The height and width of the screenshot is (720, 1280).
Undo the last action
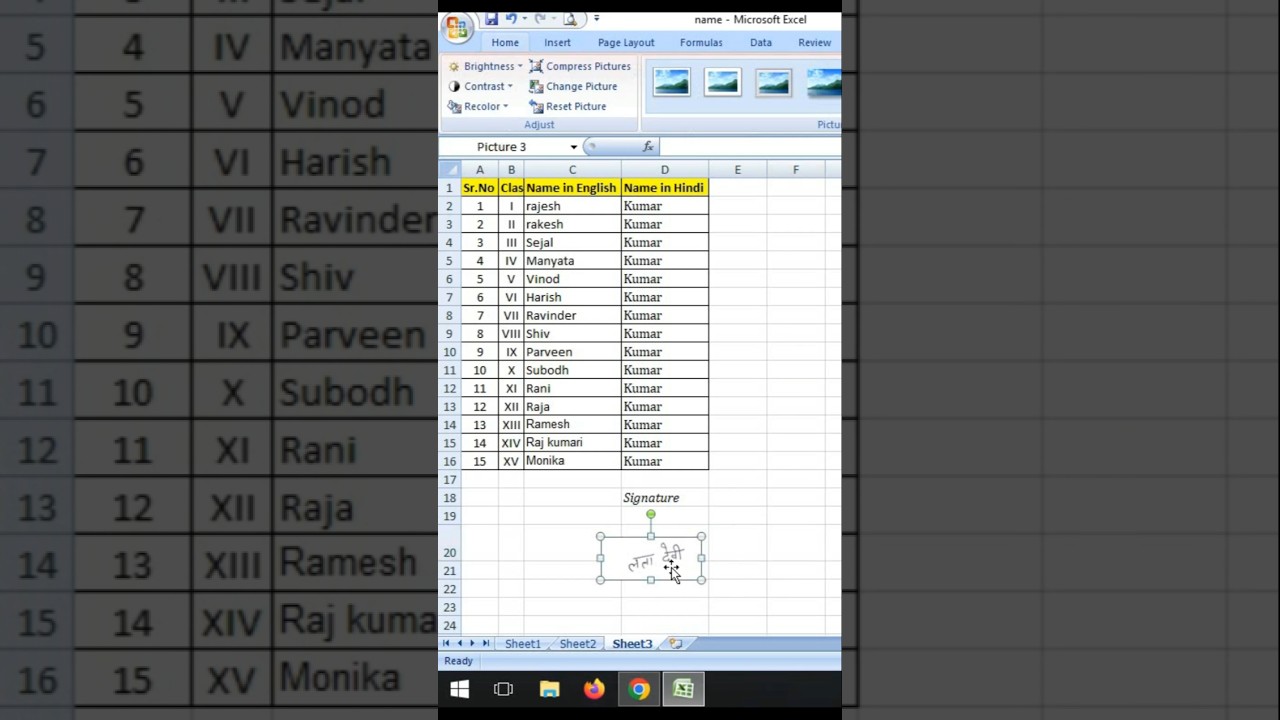(511, 19)
